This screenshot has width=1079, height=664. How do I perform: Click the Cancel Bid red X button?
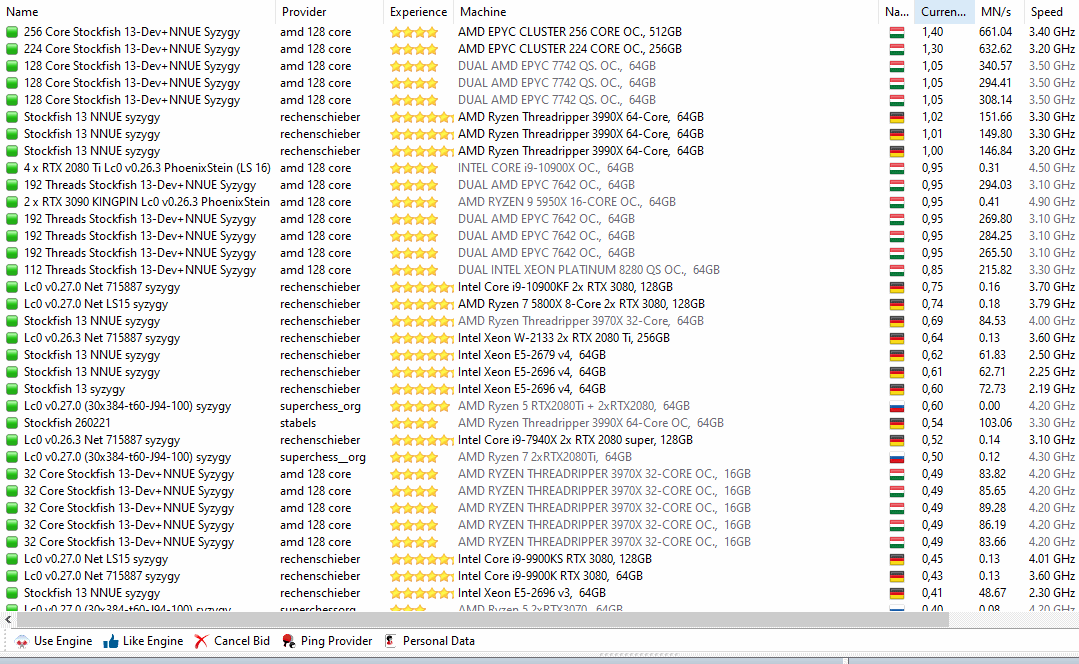(x=232, y=641)
